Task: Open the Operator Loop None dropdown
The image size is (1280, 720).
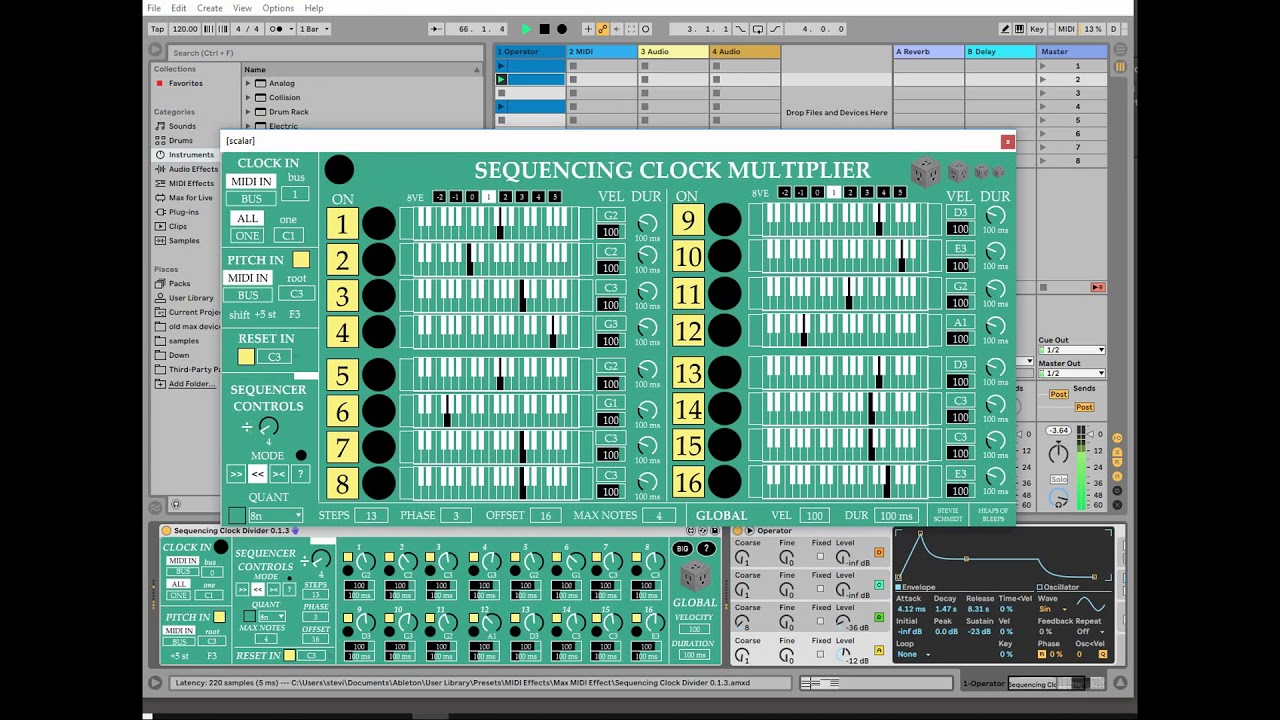Action: [913, 654]
